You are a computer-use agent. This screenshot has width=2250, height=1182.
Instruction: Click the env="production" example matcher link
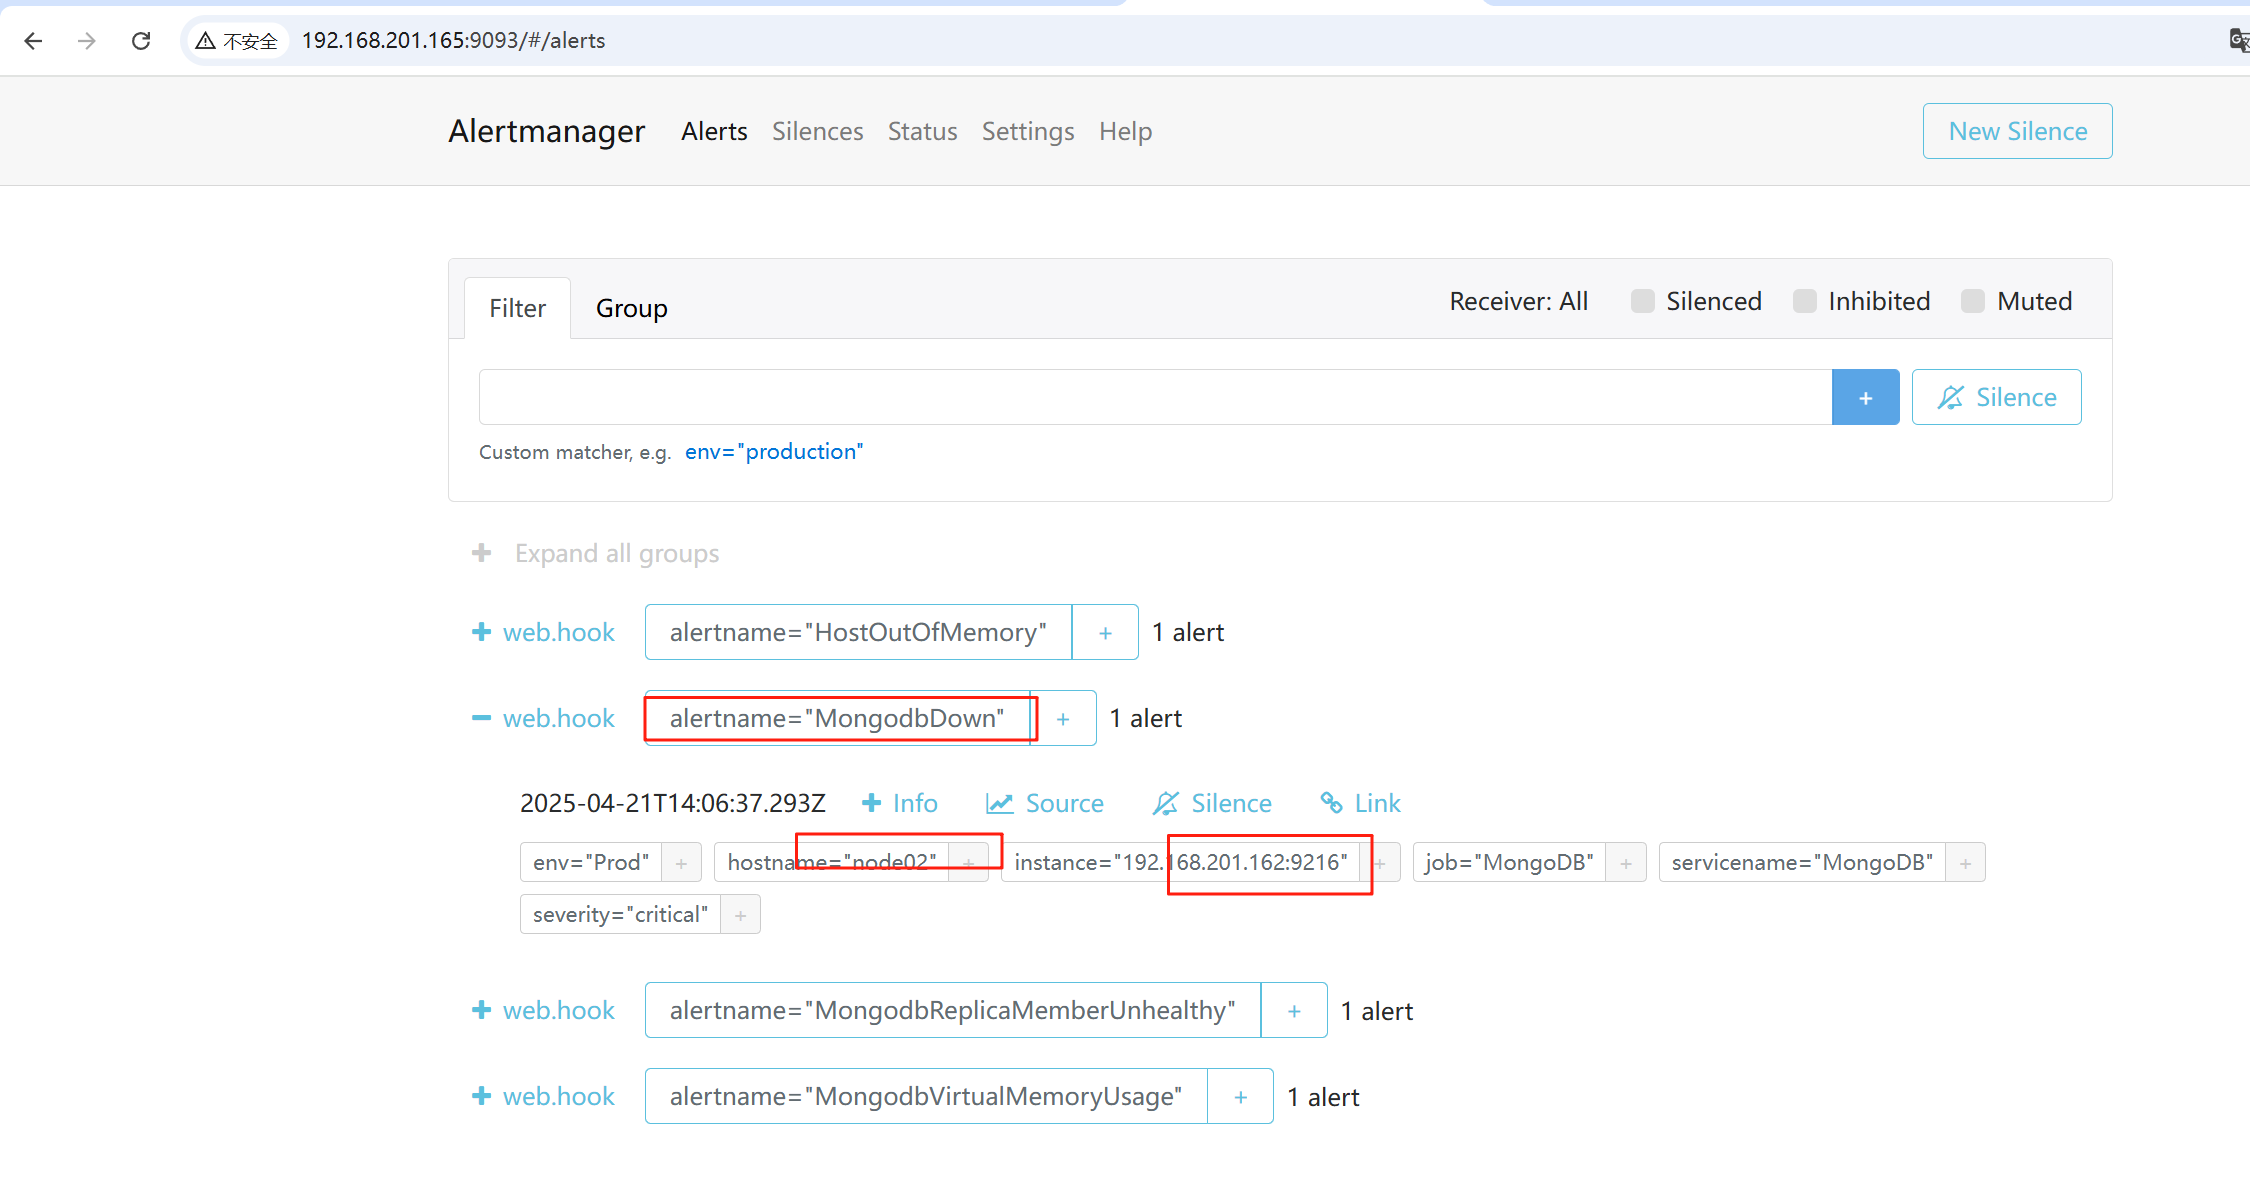[773, 452]
